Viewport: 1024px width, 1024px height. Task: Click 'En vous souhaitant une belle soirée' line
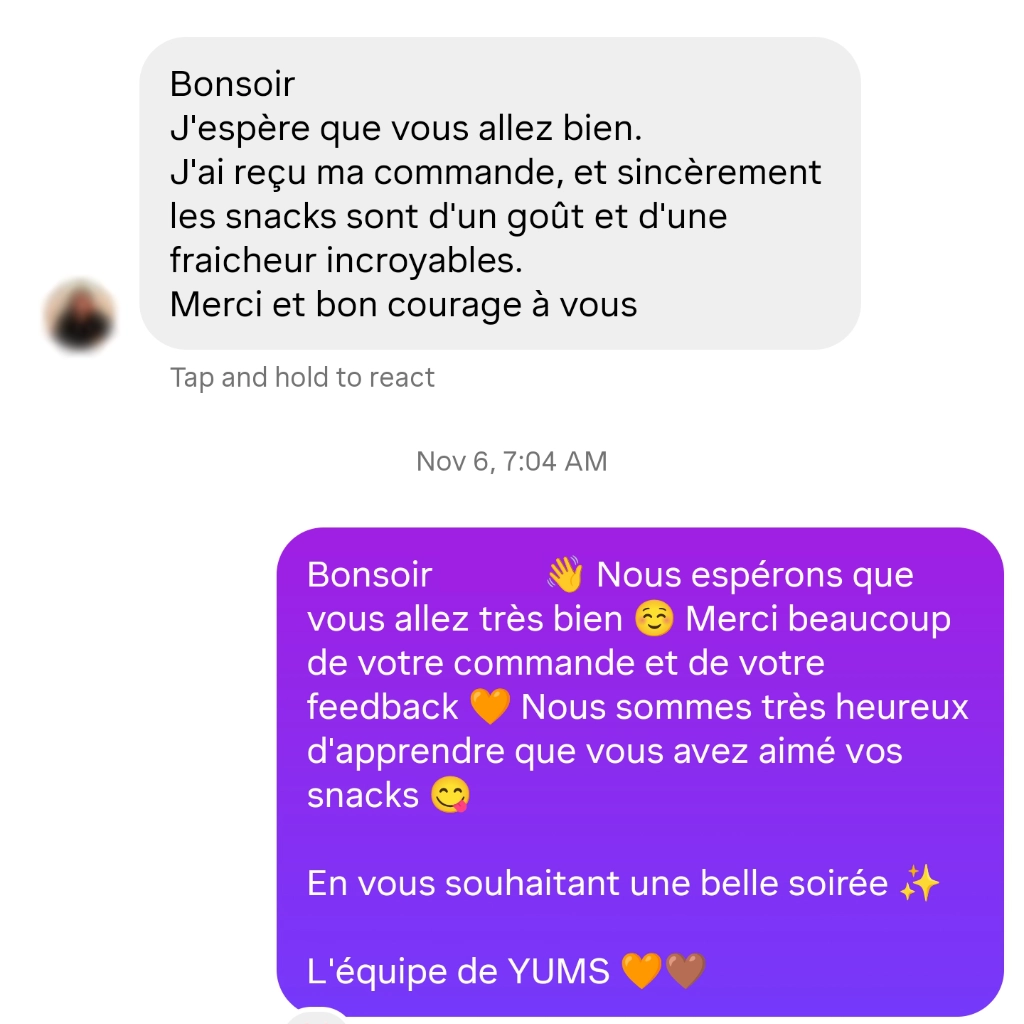tap(598, 883)
